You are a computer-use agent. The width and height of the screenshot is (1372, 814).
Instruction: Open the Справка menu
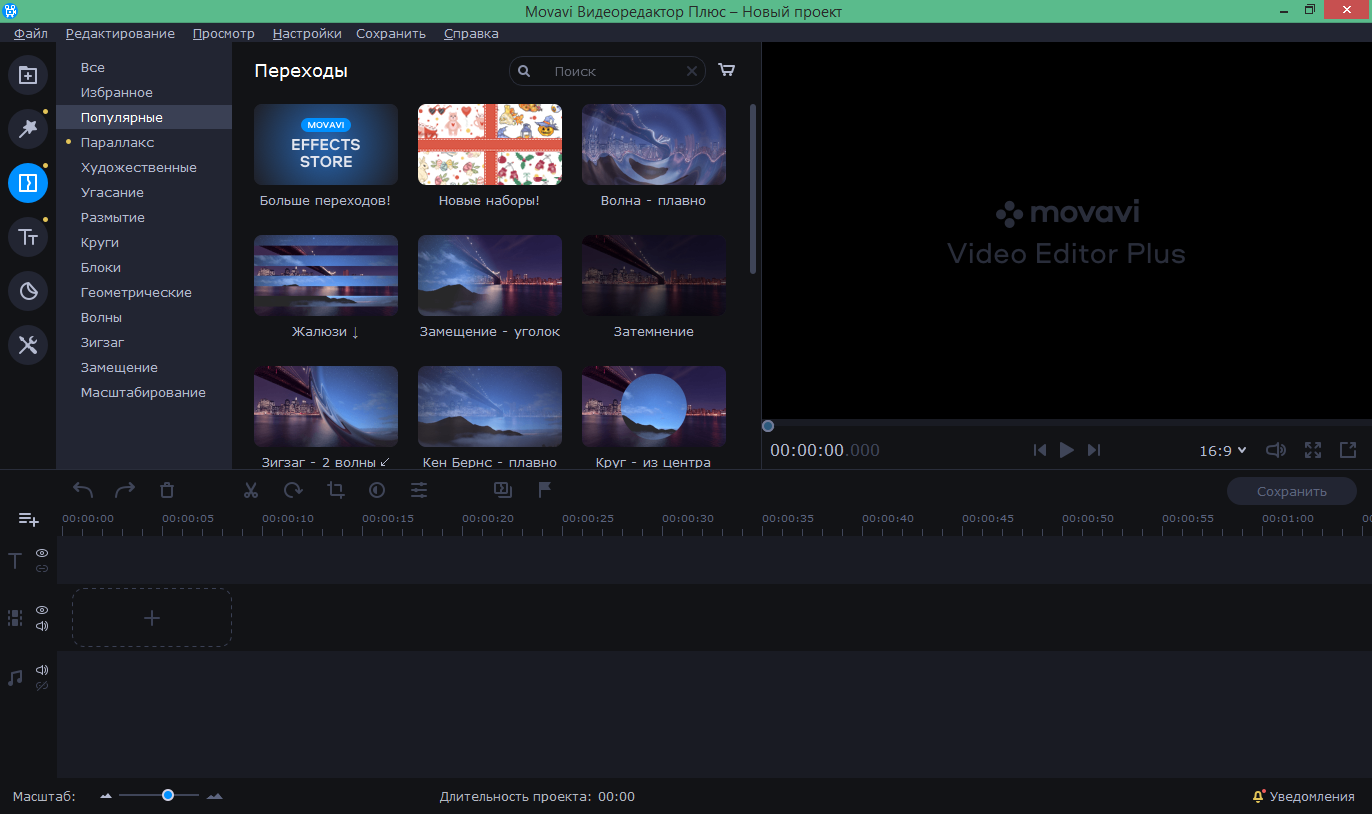(x=471, y=33)
